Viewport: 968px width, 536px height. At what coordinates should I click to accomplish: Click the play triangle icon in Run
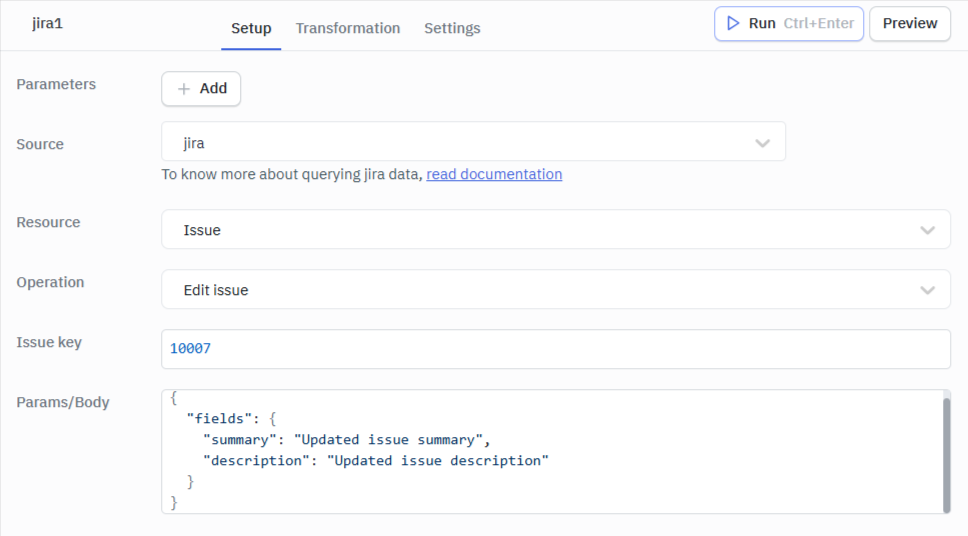point(733,23)
